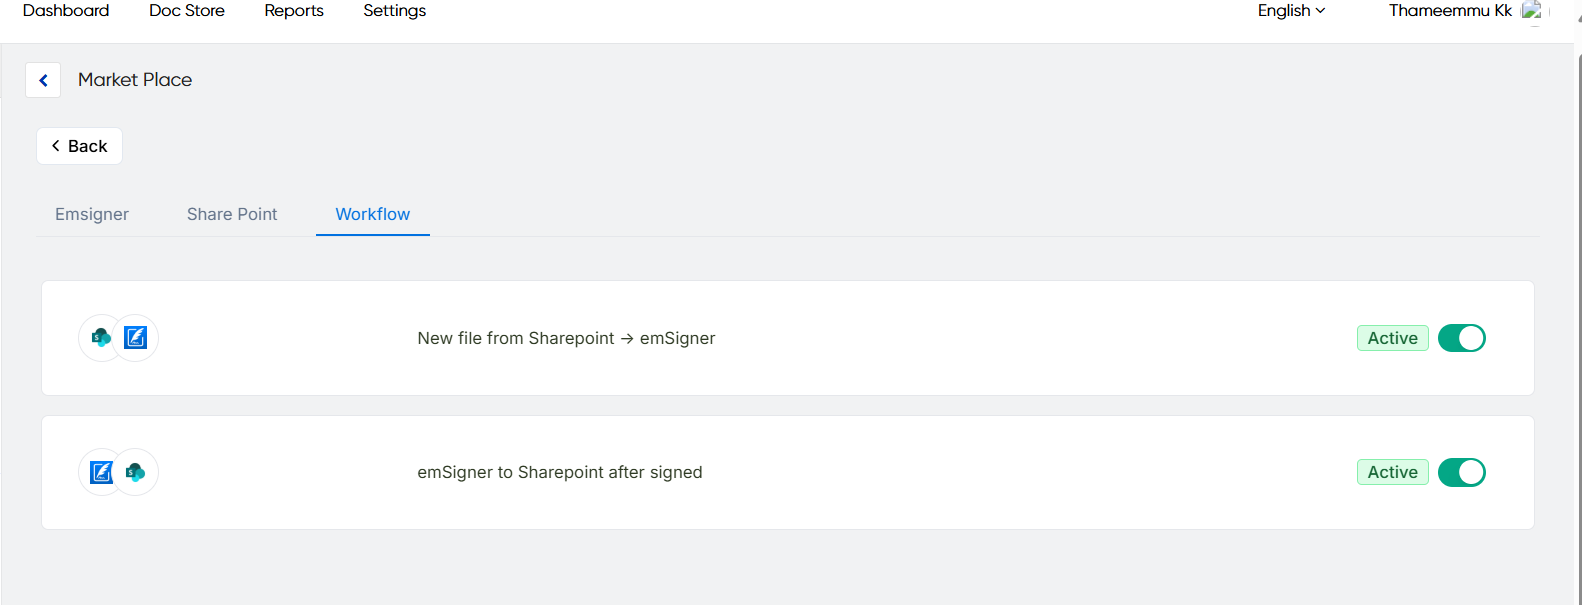The height and width of the screenshot is (605, 1582).
Task: Select the Workflow tab
Action: (x=373, y=214)
